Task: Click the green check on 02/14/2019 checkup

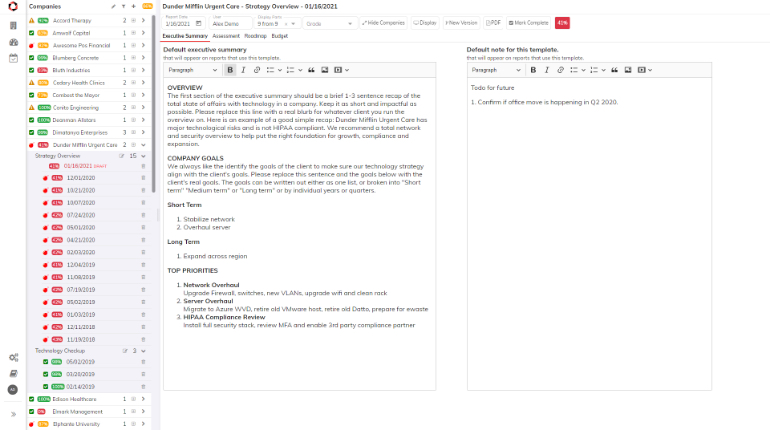Action: tap(45, 387)
